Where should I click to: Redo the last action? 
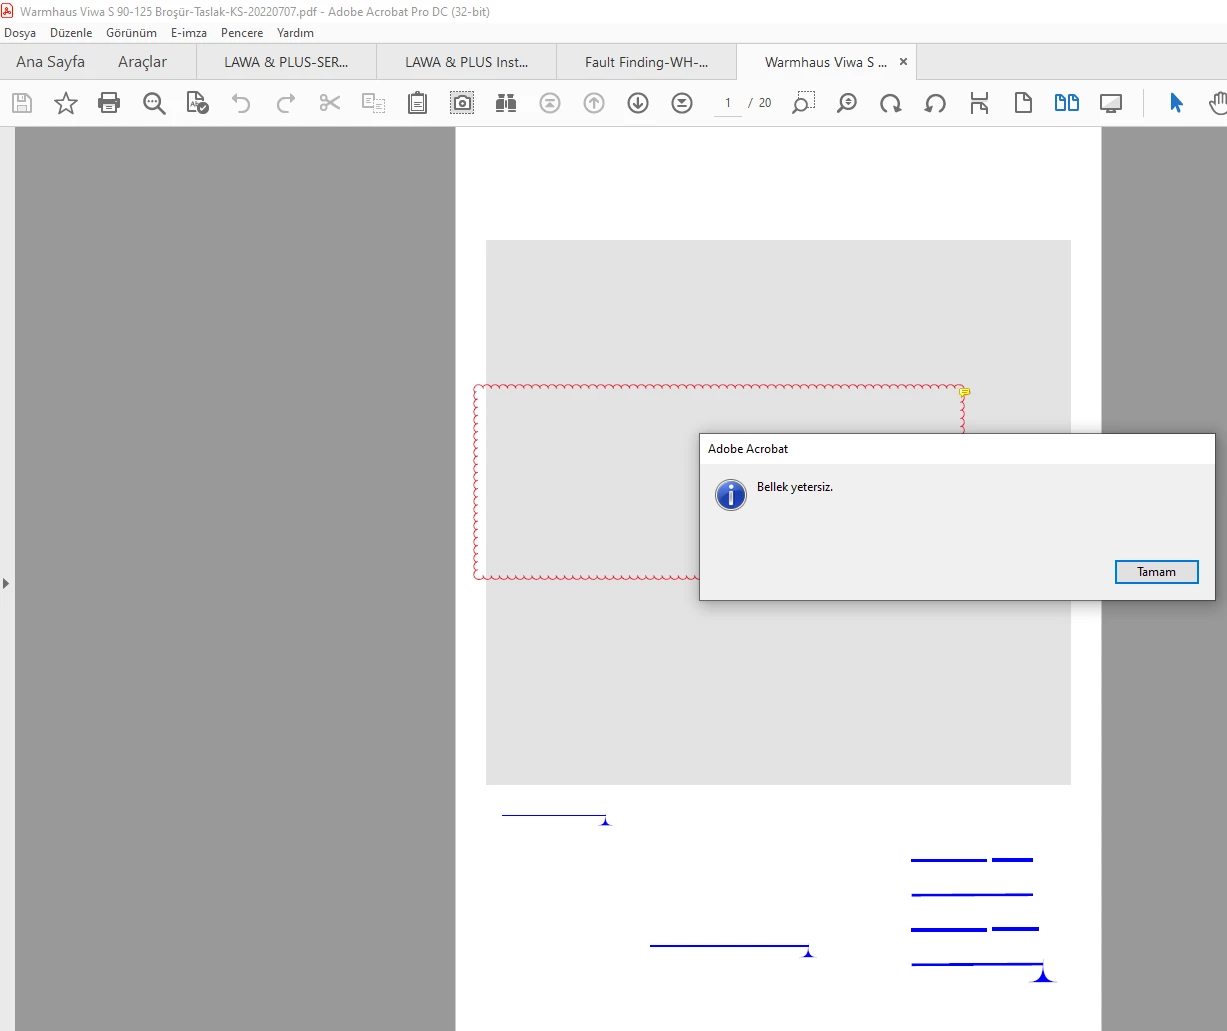(x=286, y=103)
